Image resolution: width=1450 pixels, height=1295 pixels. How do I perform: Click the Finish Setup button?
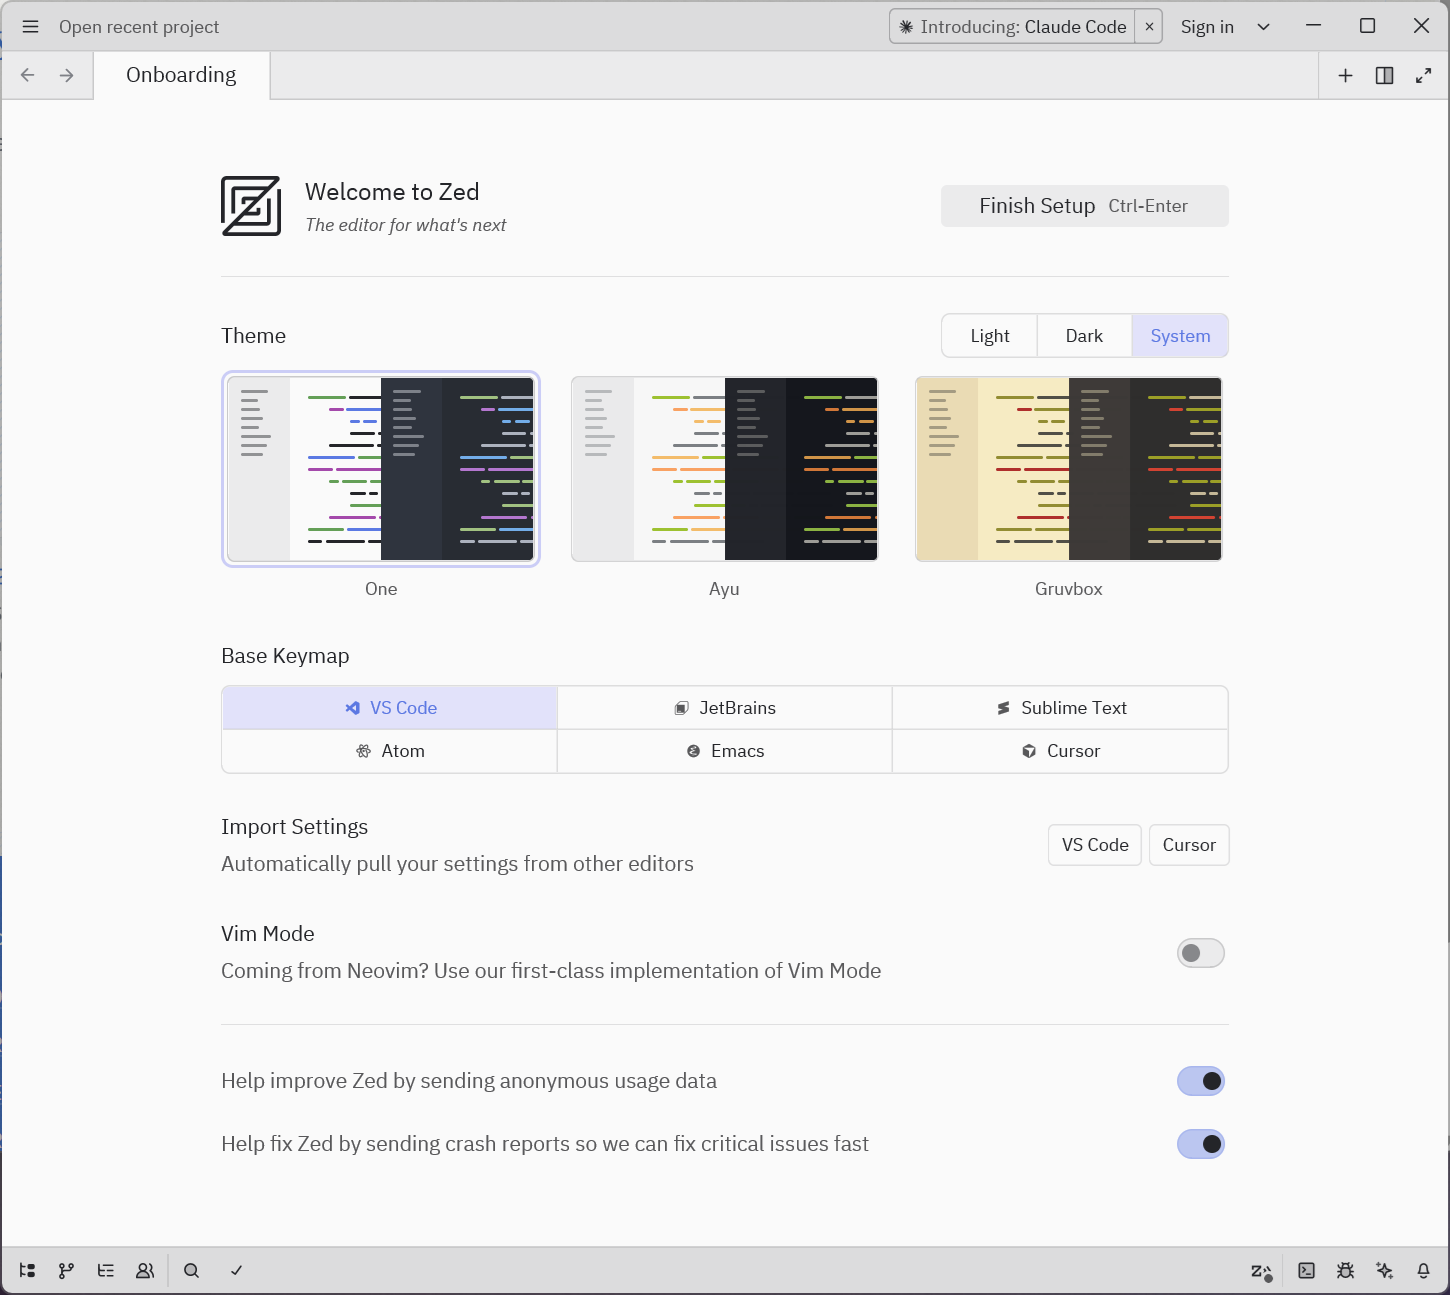point(1084,206)
